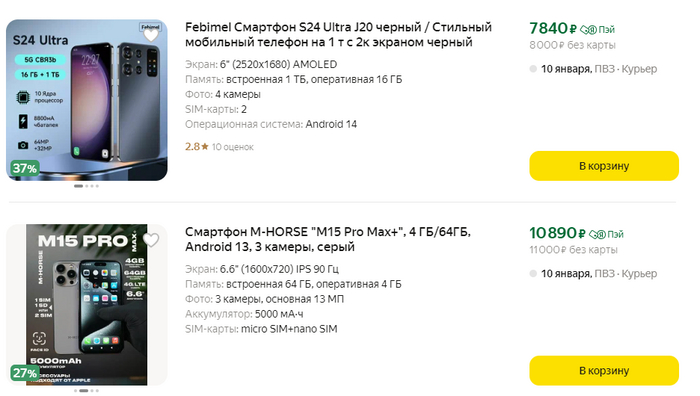Screen dimensions: 700x396
Task: Open the S24 Ultra product image
Action: tap(87, 100)
